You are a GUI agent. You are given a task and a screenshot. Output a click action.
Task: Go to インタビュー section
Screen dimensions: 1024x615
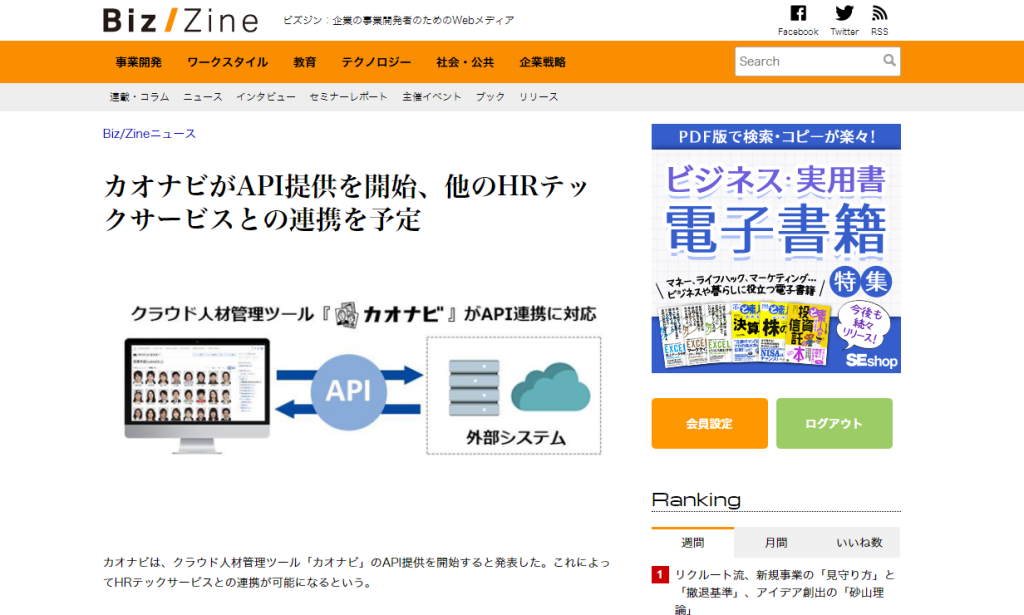coord(266,97)
